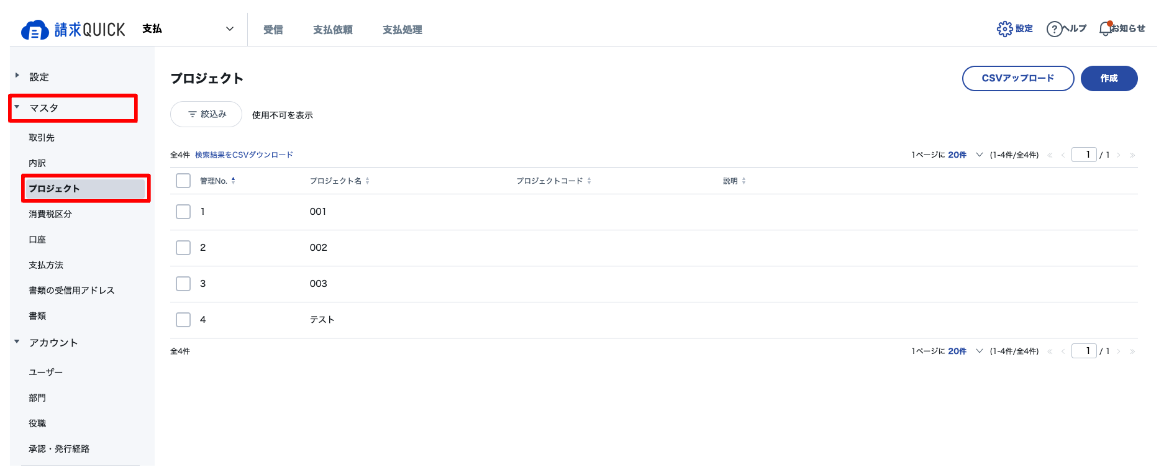Open the 支払 module dropdown
The image size is (1157, 470).
(x=188, y=29)
